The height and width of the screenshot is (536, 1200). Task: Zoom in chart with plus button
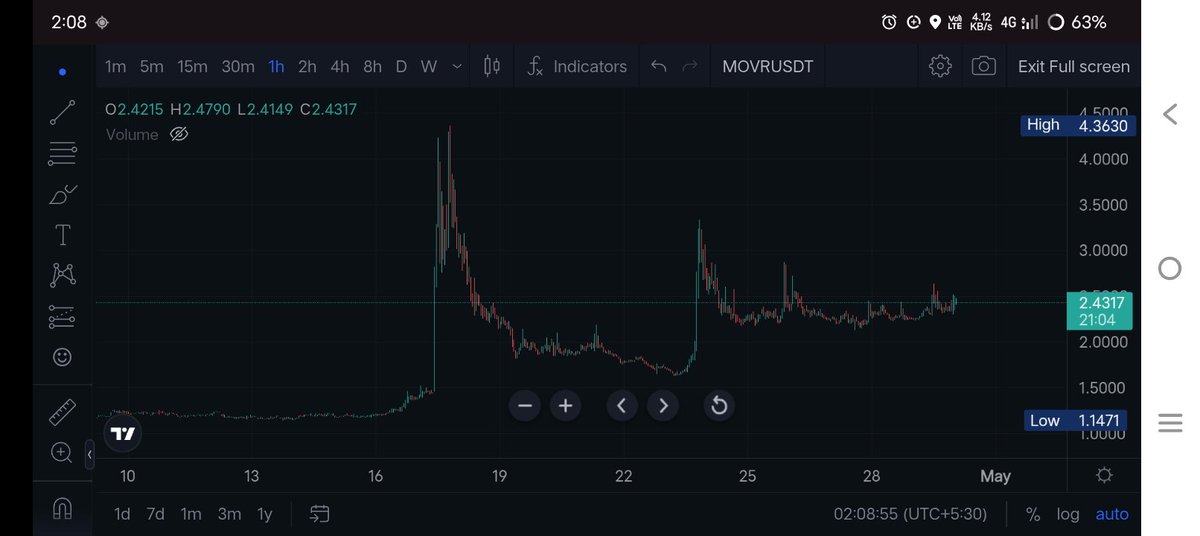(x=565, y=405)
